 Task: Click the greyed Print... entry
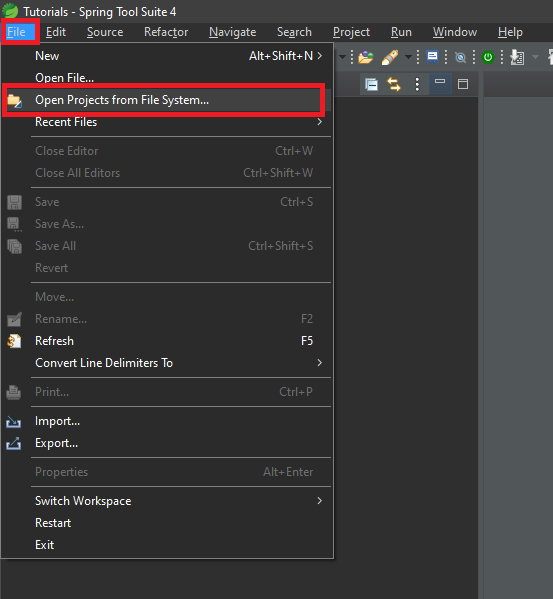[x=167, y=392]
